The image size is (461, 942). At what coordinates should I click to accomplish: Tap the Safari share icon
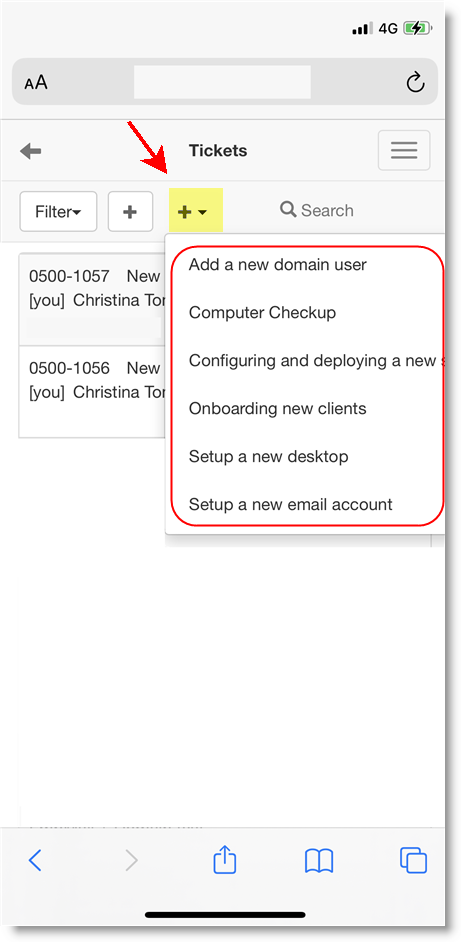tap(225, 860)
